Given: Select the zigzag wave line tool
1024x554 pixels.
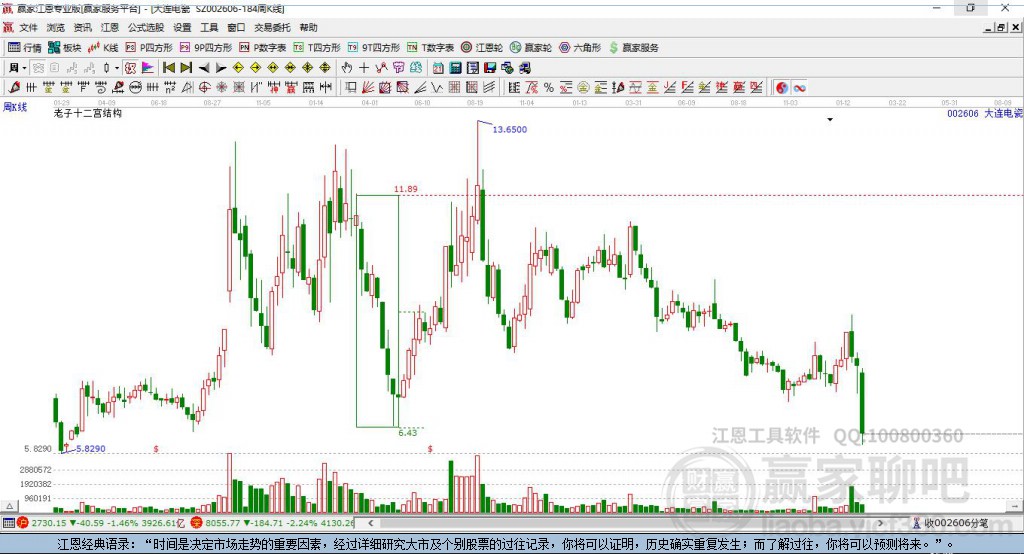Looking at the screenshot, I should tap(437, 88).
